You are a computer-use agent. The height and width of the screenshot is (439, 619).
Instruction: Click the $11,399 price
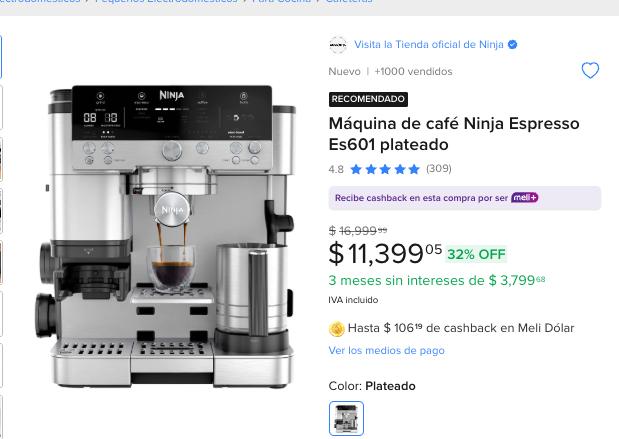coord(385,254)
